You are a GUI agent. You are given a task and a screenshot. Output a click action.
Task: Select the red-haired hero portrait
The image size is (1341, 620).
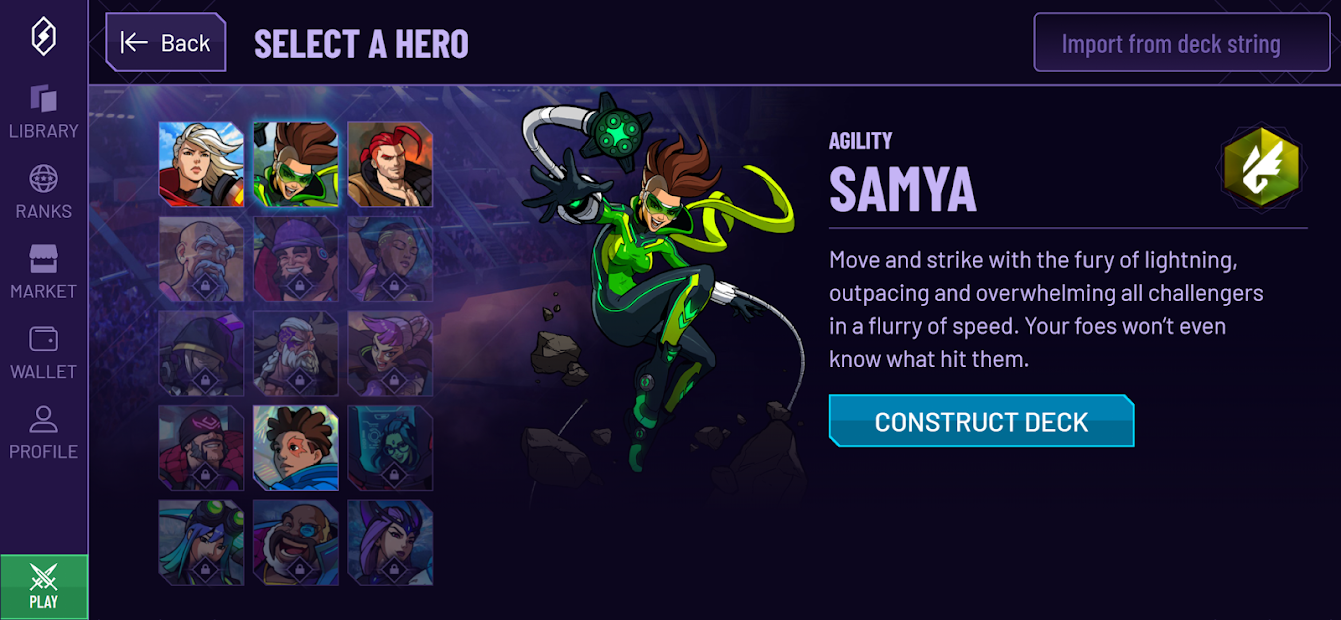pyautogui.click(x=390, y=164)
